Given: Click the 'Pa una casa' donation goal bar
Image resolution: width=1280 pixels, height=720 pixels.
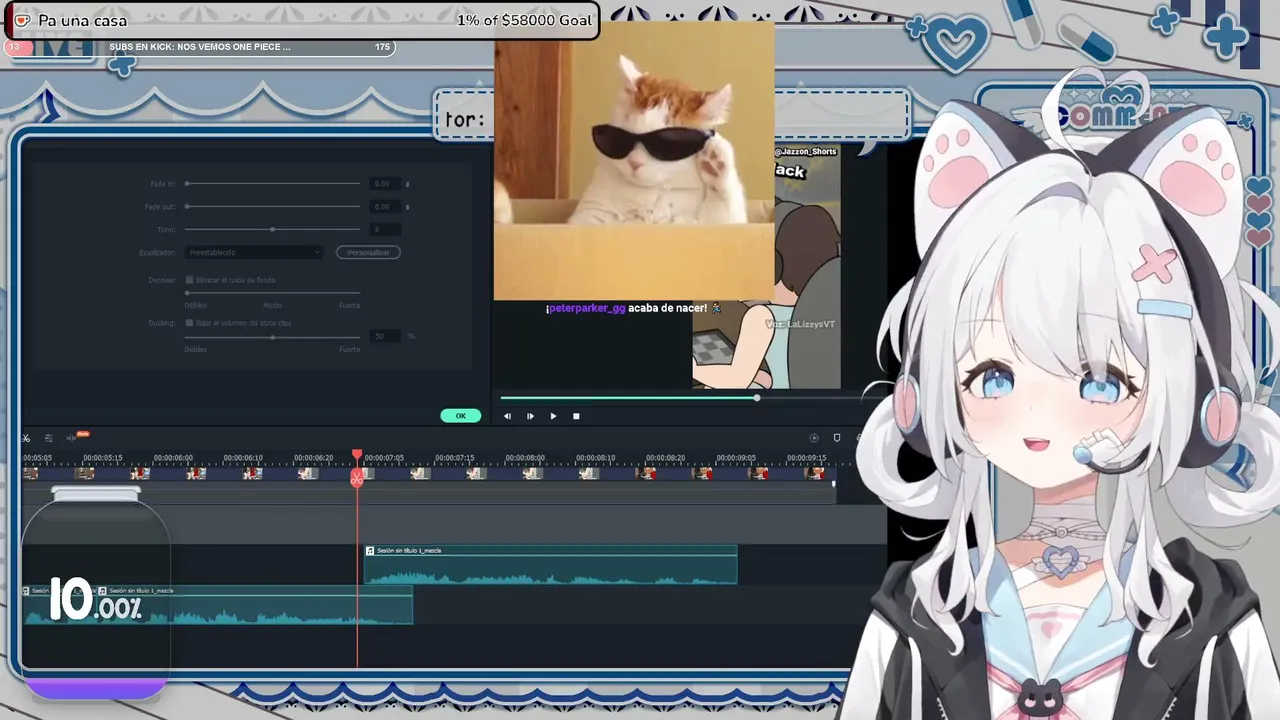Looking at the screenshot, I should click(x=301, y=20).
